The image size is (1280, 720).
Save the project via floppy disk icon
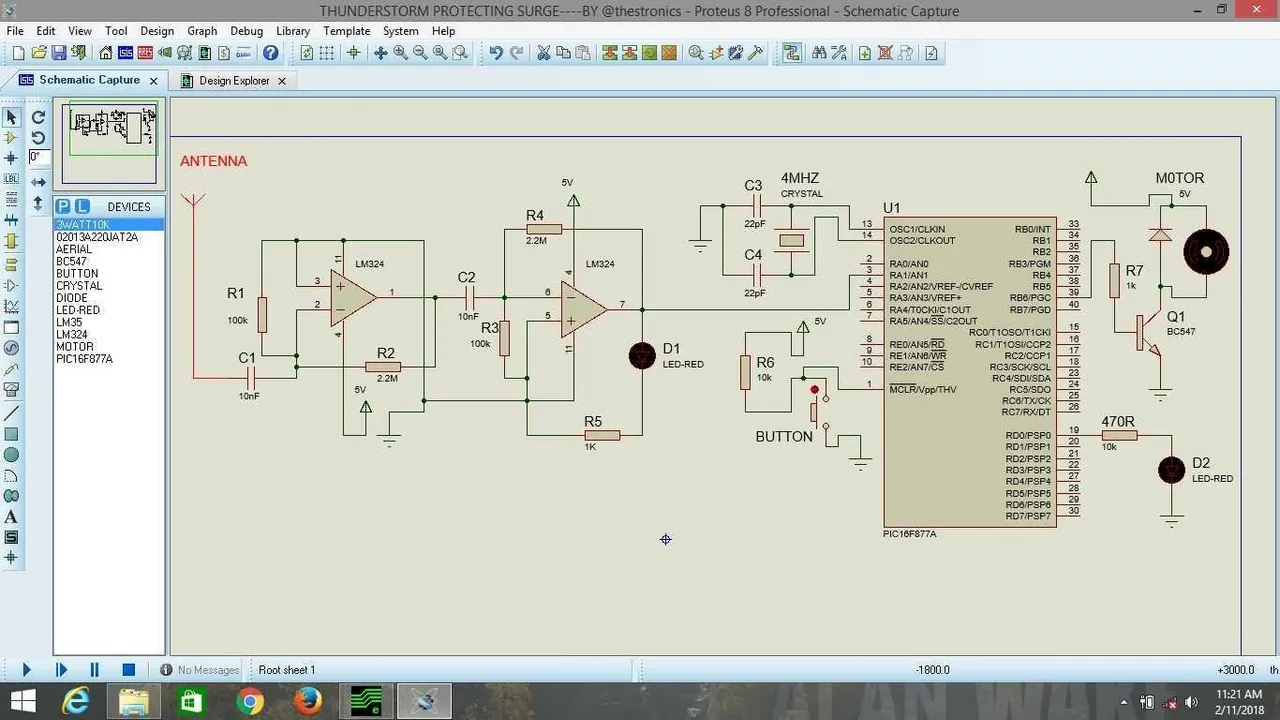point(59,52)
